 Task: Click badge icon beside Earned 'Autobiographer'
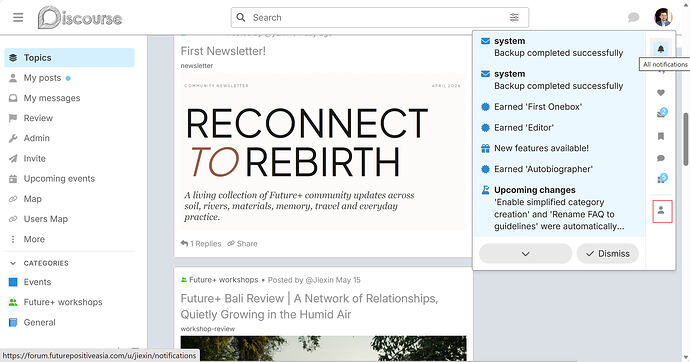[485, 169]
